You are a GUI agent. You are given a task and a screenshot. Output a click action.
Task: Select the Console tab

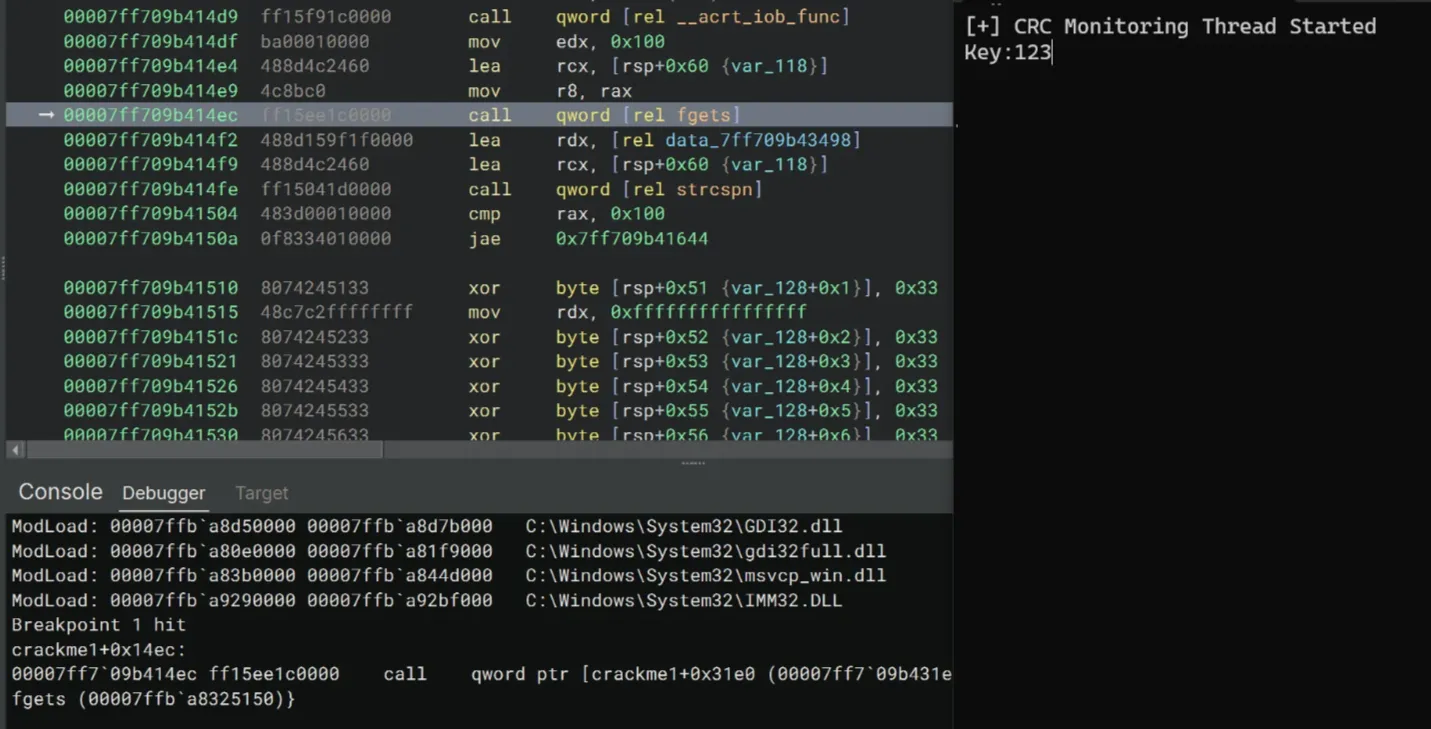[x=60, y=492]
